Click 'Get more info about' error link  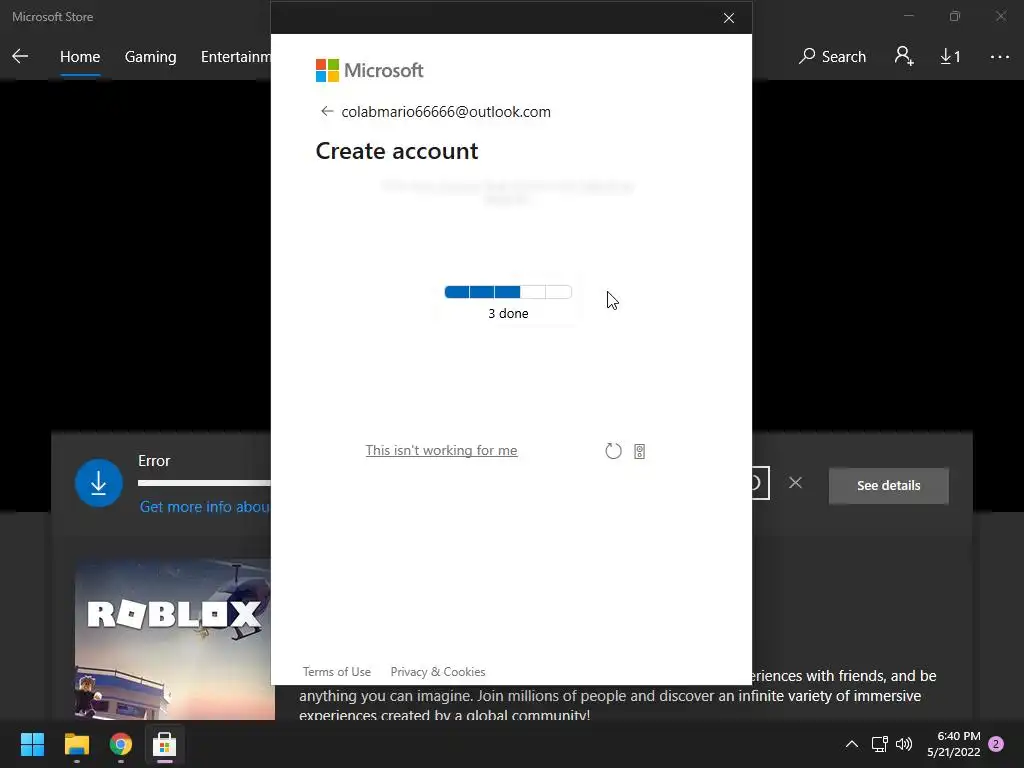point(205,507)
